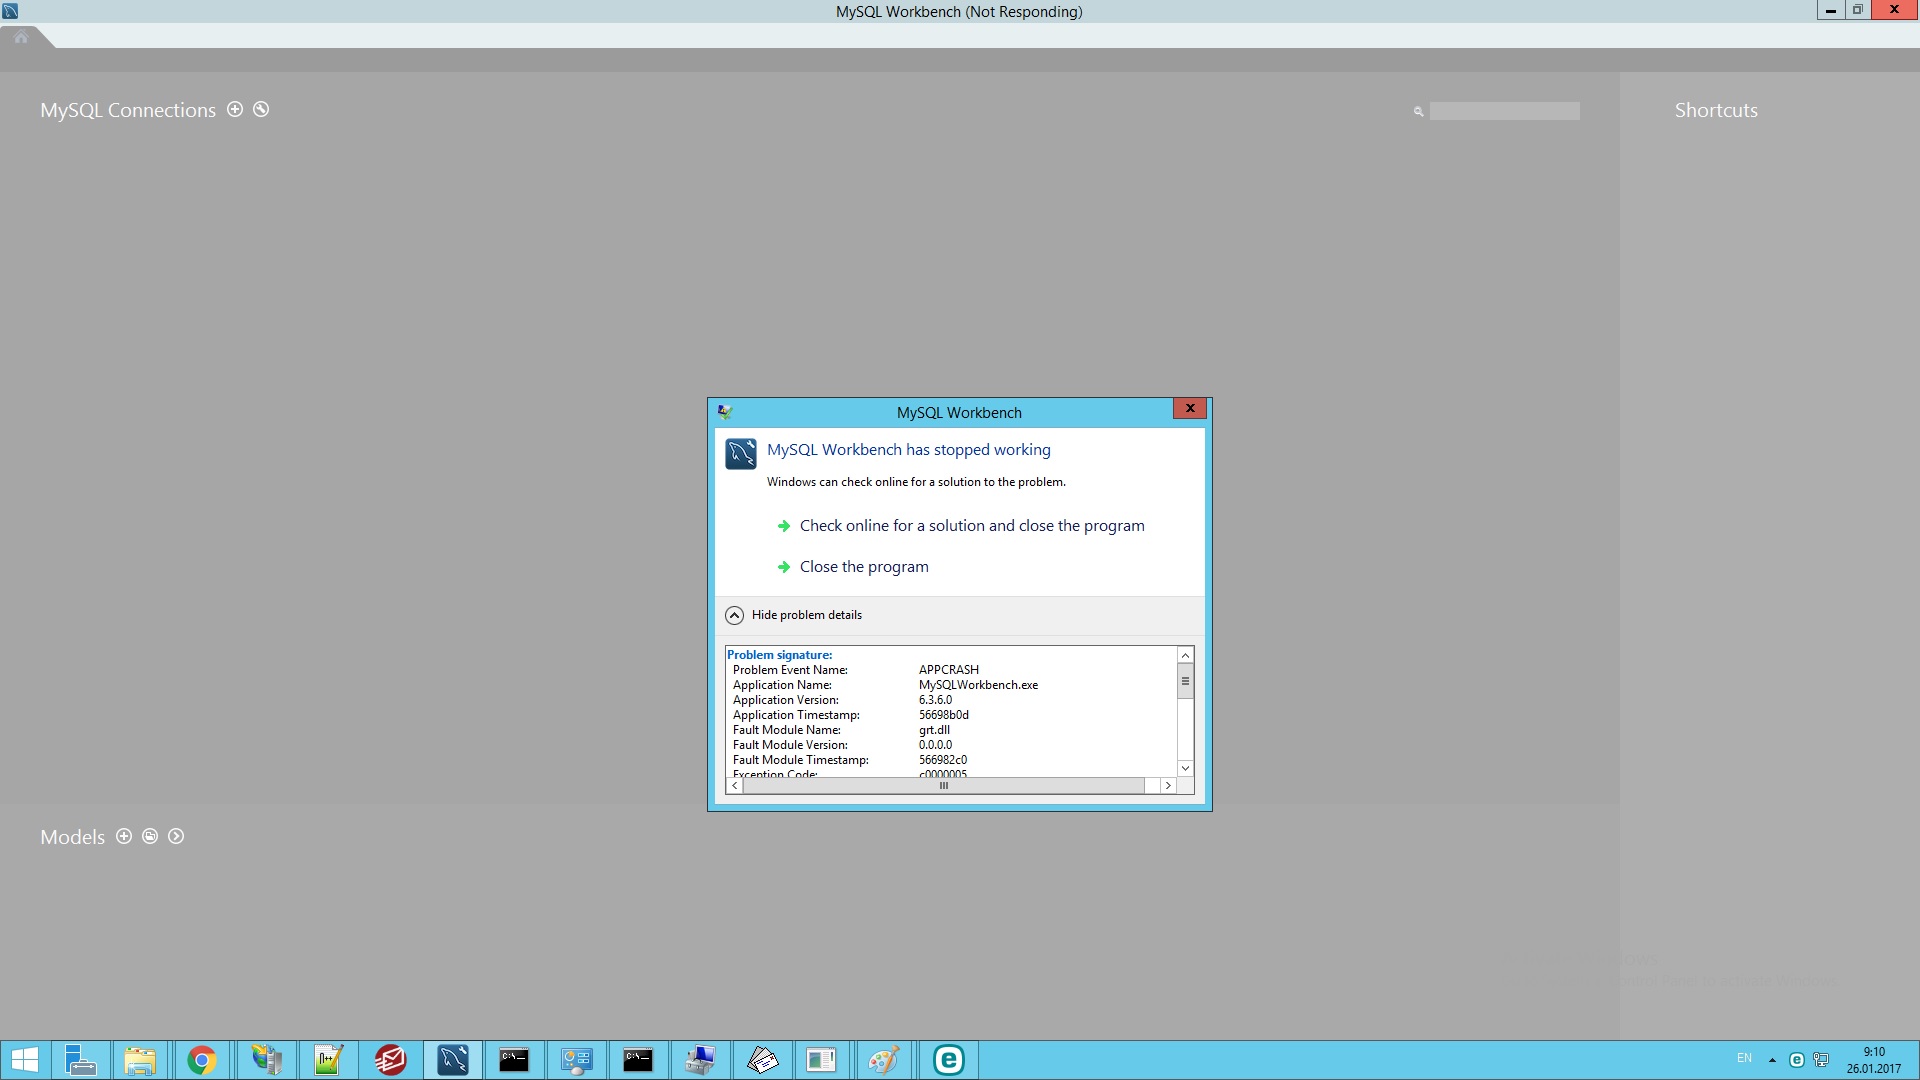Viewport: 1920px width, 1080px height.
Task: Open the clock showing 9:10
Action: [1874, 1060]
